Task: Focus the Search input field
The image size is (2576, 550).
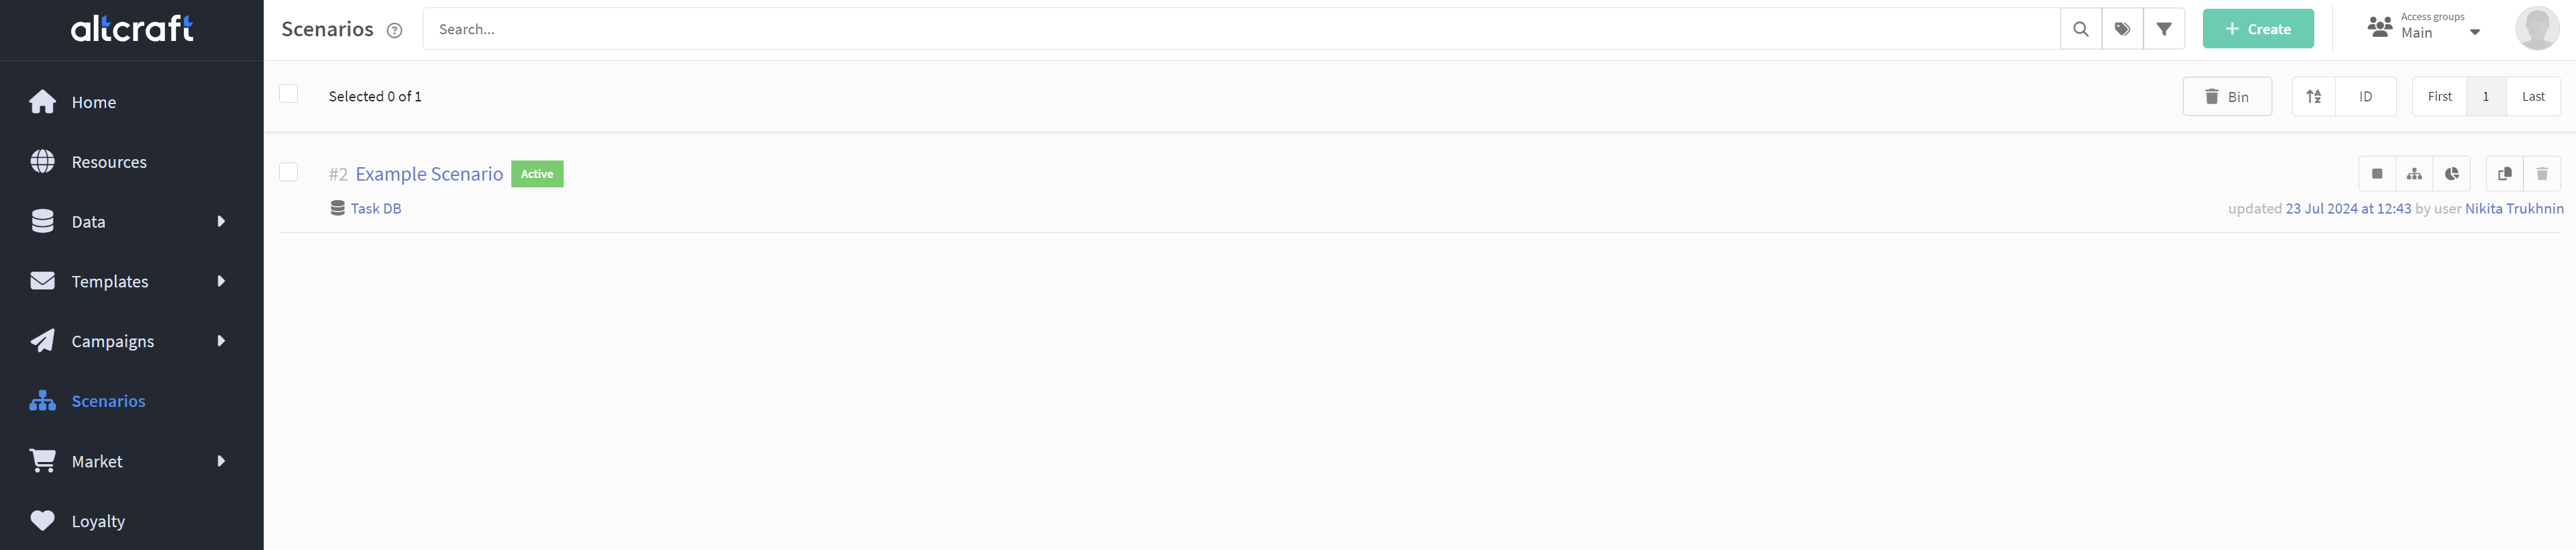Action: coord(1241,29)
